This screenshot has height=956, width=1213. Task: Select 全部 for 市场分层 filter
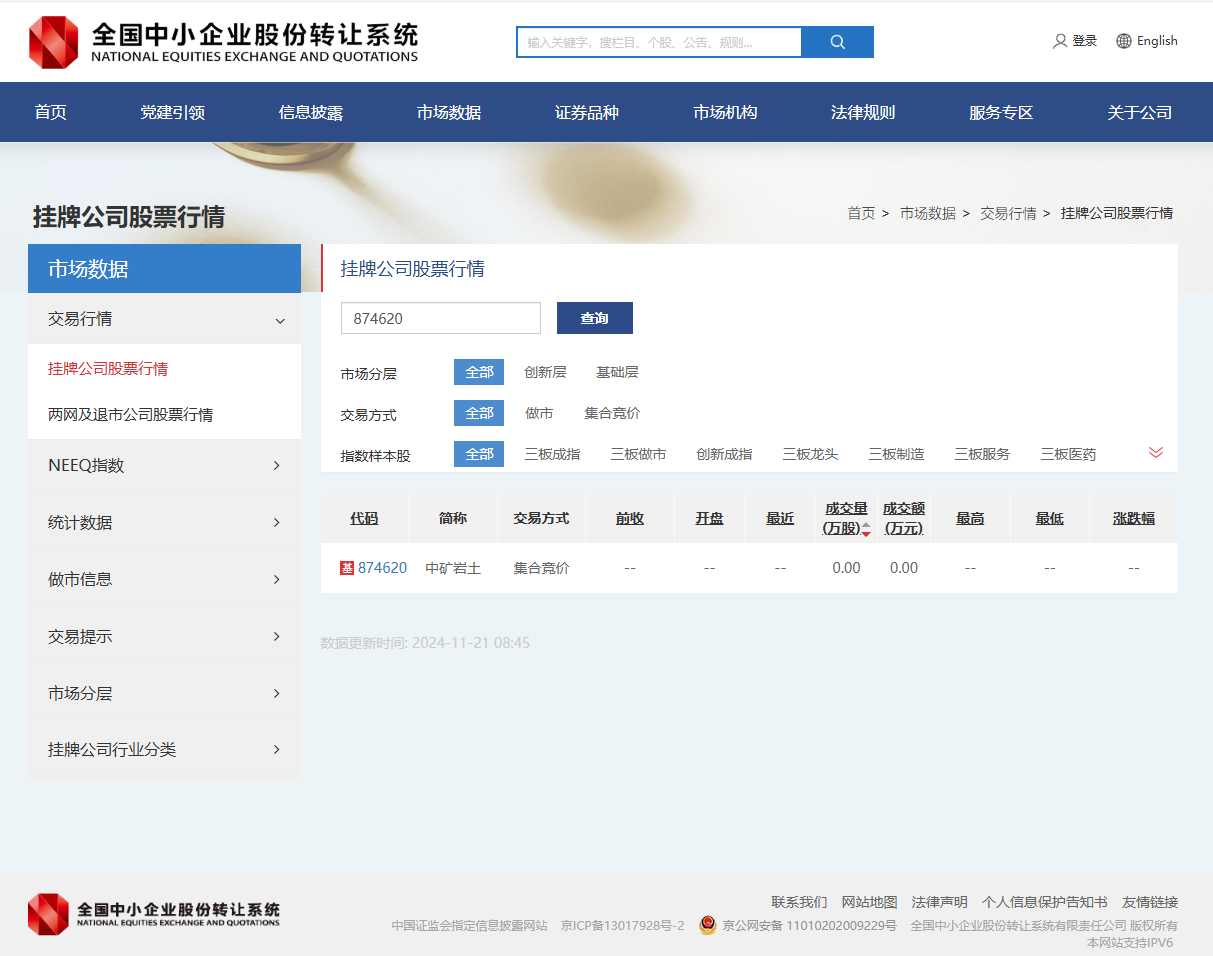[x=479, y=372]
